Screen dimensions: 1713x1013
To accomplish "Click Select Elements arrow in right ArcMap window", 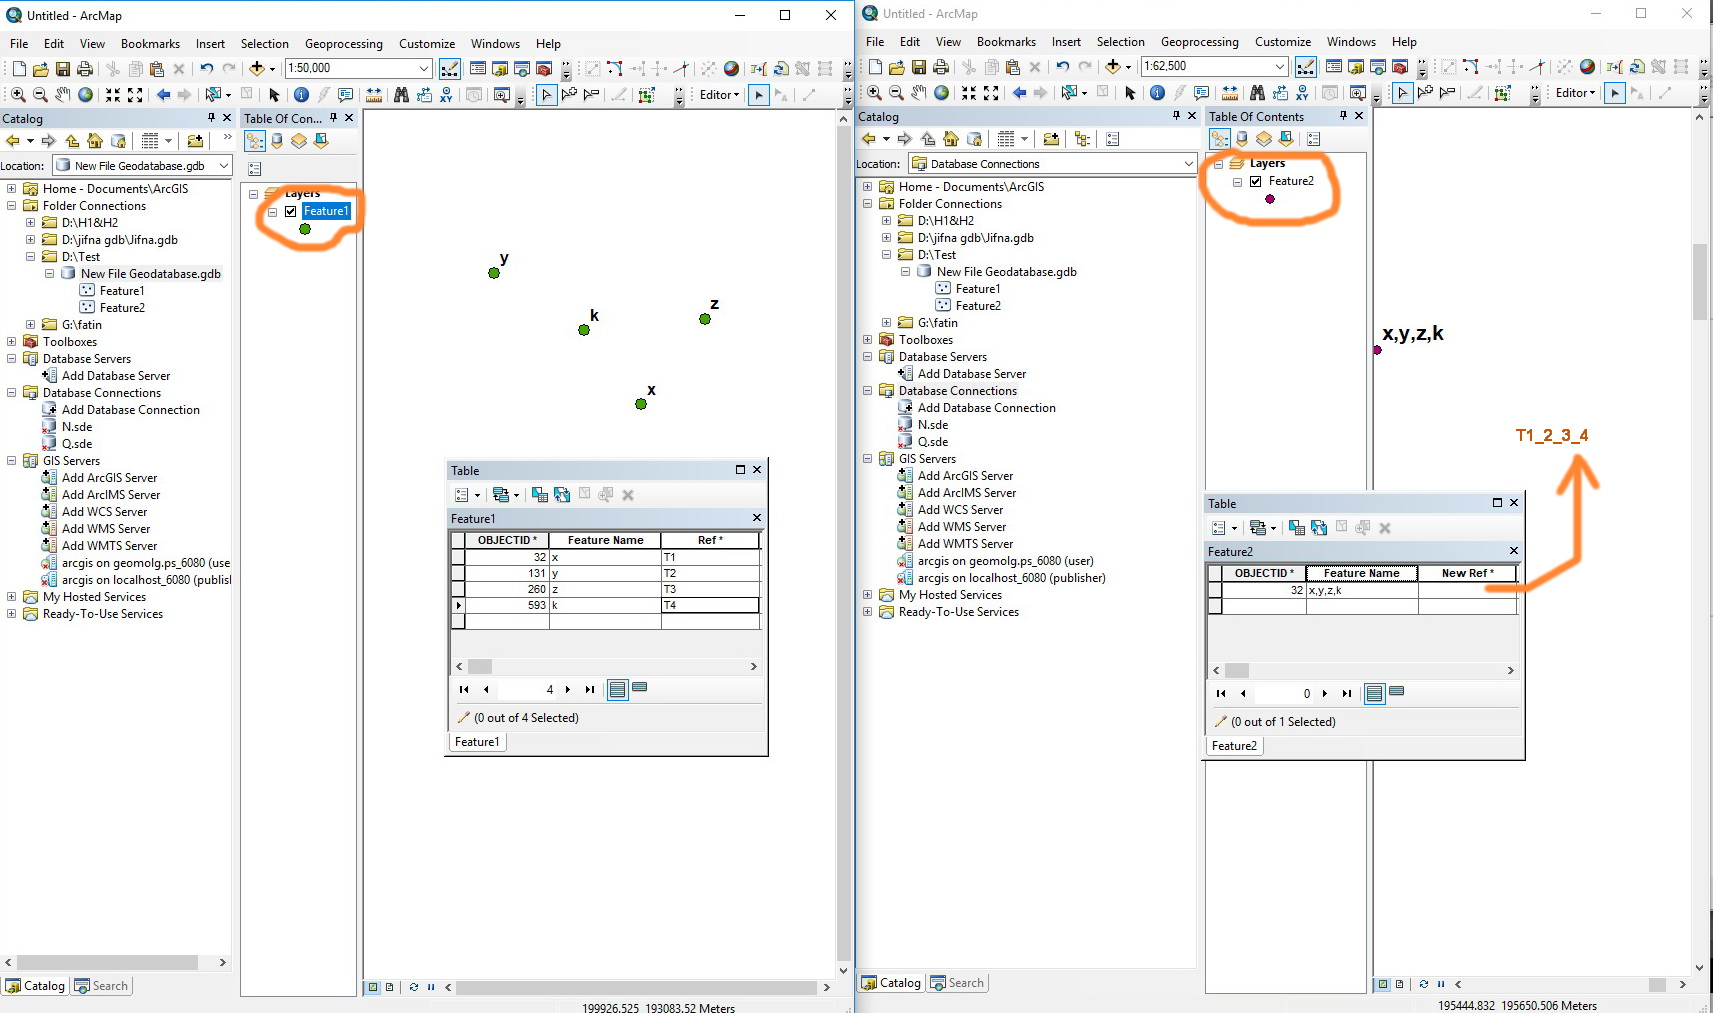I will 1130,93.
